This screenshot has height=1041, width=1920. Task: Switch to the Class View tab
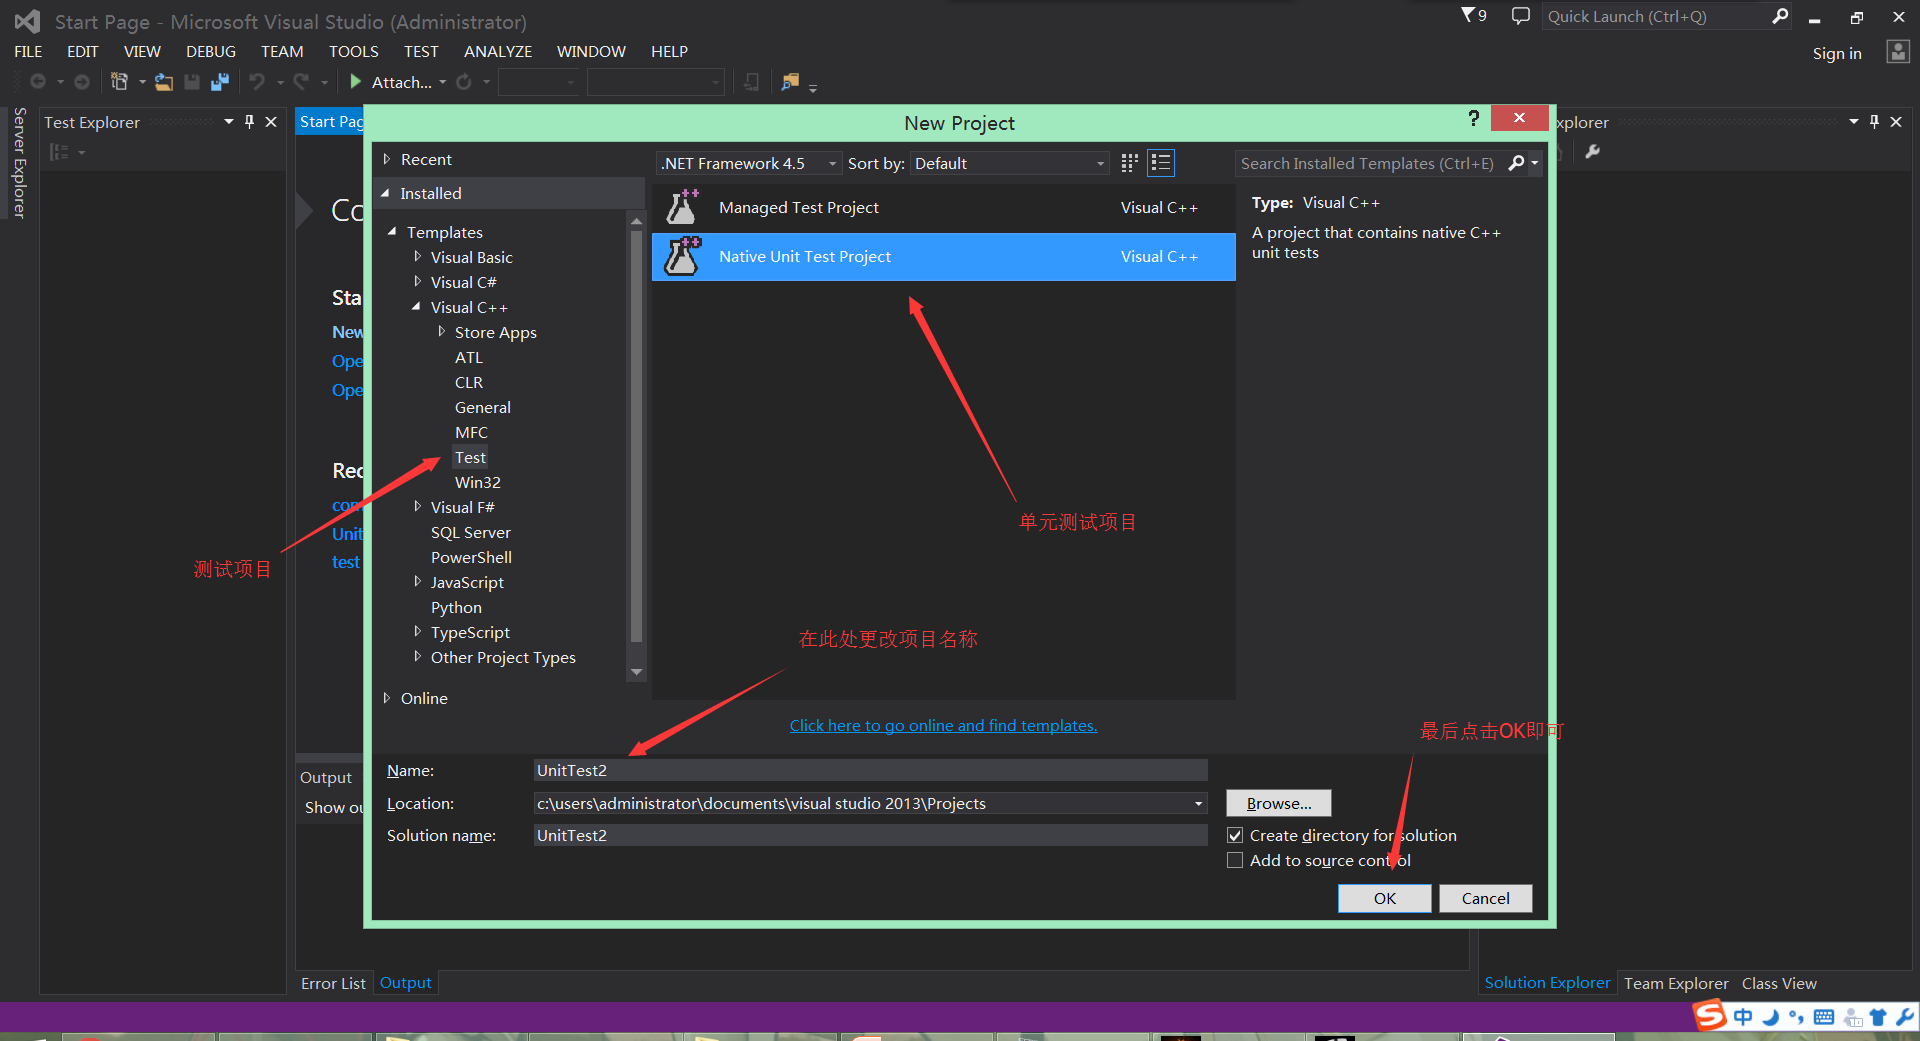[1779, 983]
